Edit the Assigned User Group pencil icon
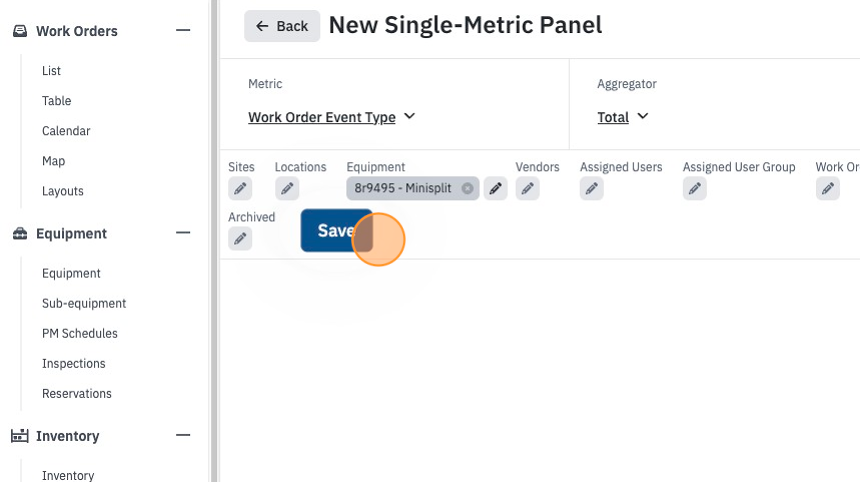The width and height of the screenshot is (860, 482). pos(694,189)
